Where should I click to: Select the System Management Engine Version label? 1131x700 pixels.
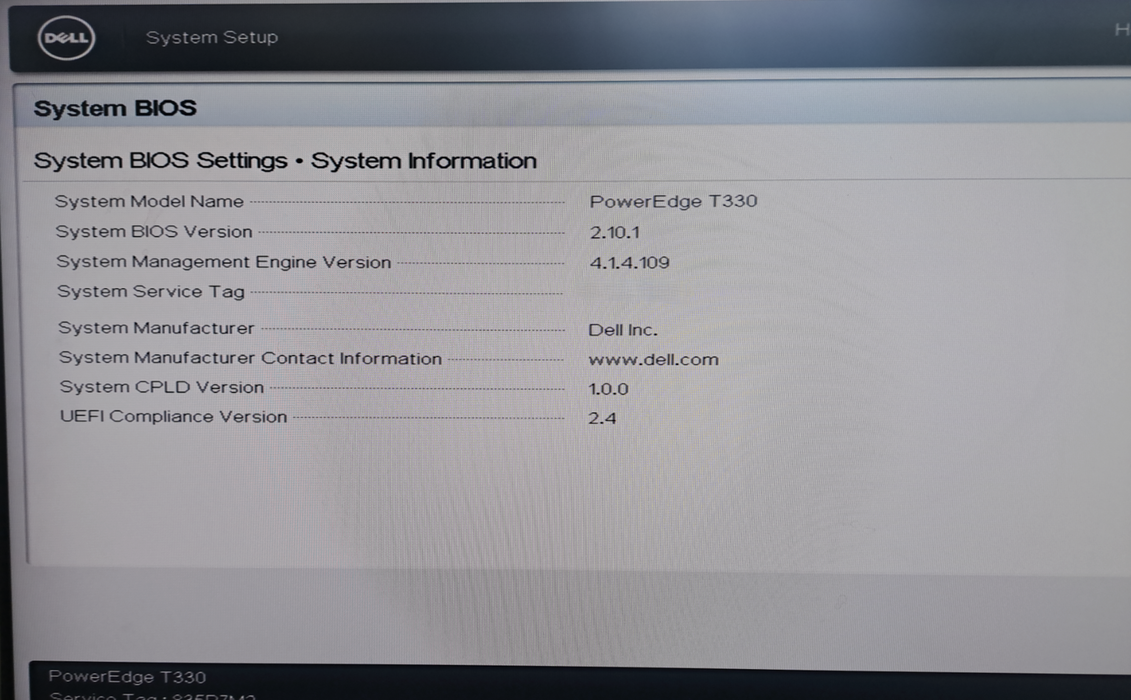coord(224,262)
